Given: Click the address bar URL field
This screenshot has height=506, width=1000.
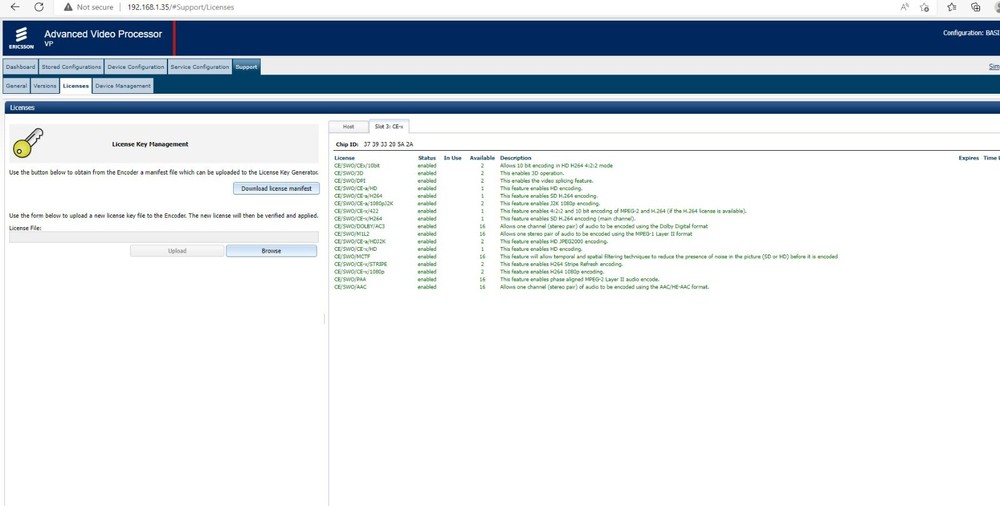Looking at the screenshot, I should [x=180, y=7].
